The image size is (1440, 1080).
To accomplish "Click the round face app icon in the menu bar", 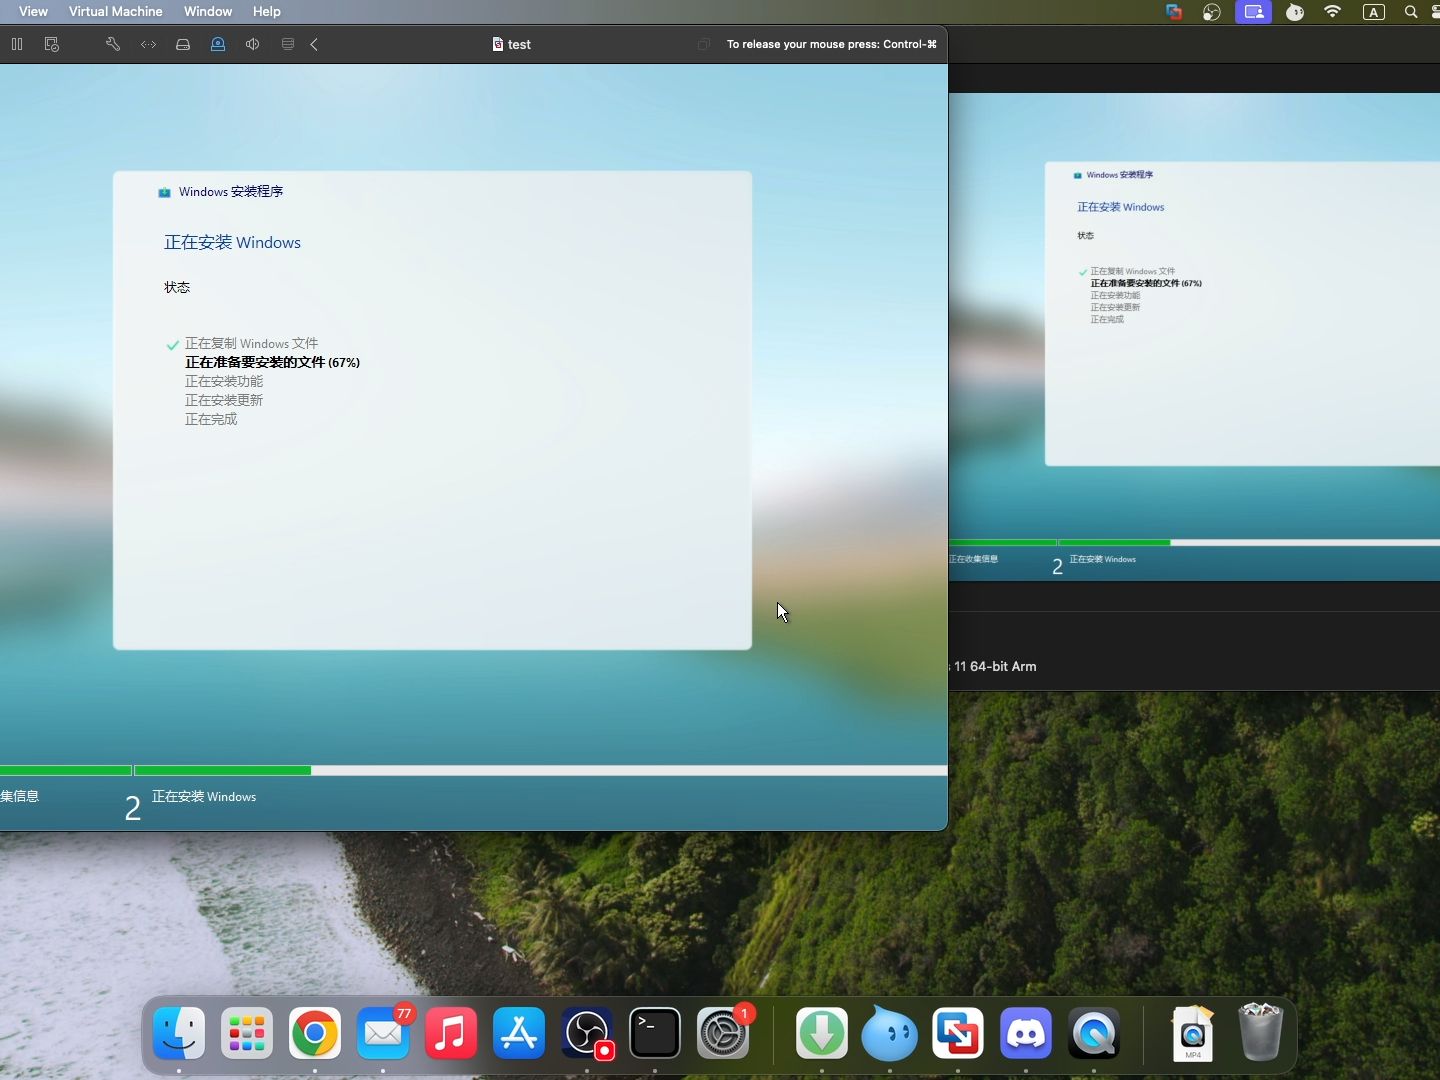I will (1295, 12).
